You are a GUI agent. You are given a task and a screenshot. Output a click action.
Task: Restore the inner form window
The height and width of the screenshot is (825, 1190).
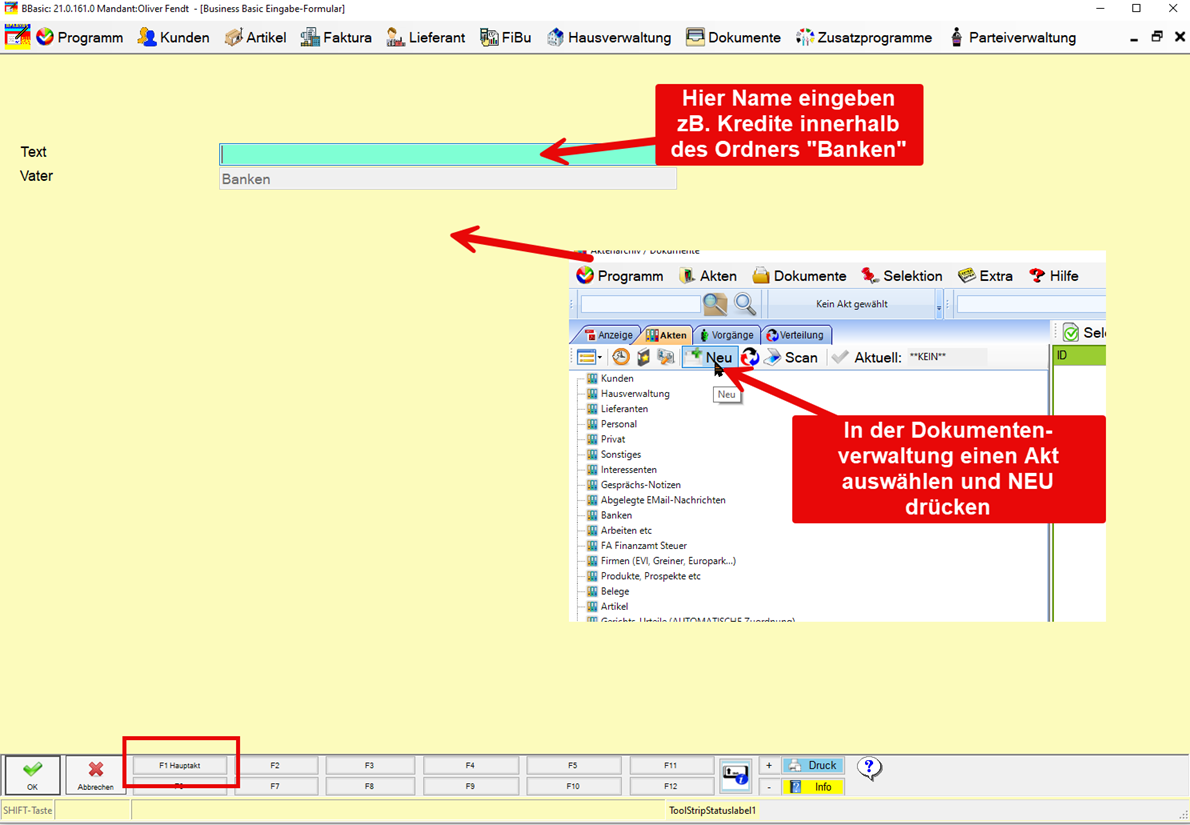[1157, 36]
